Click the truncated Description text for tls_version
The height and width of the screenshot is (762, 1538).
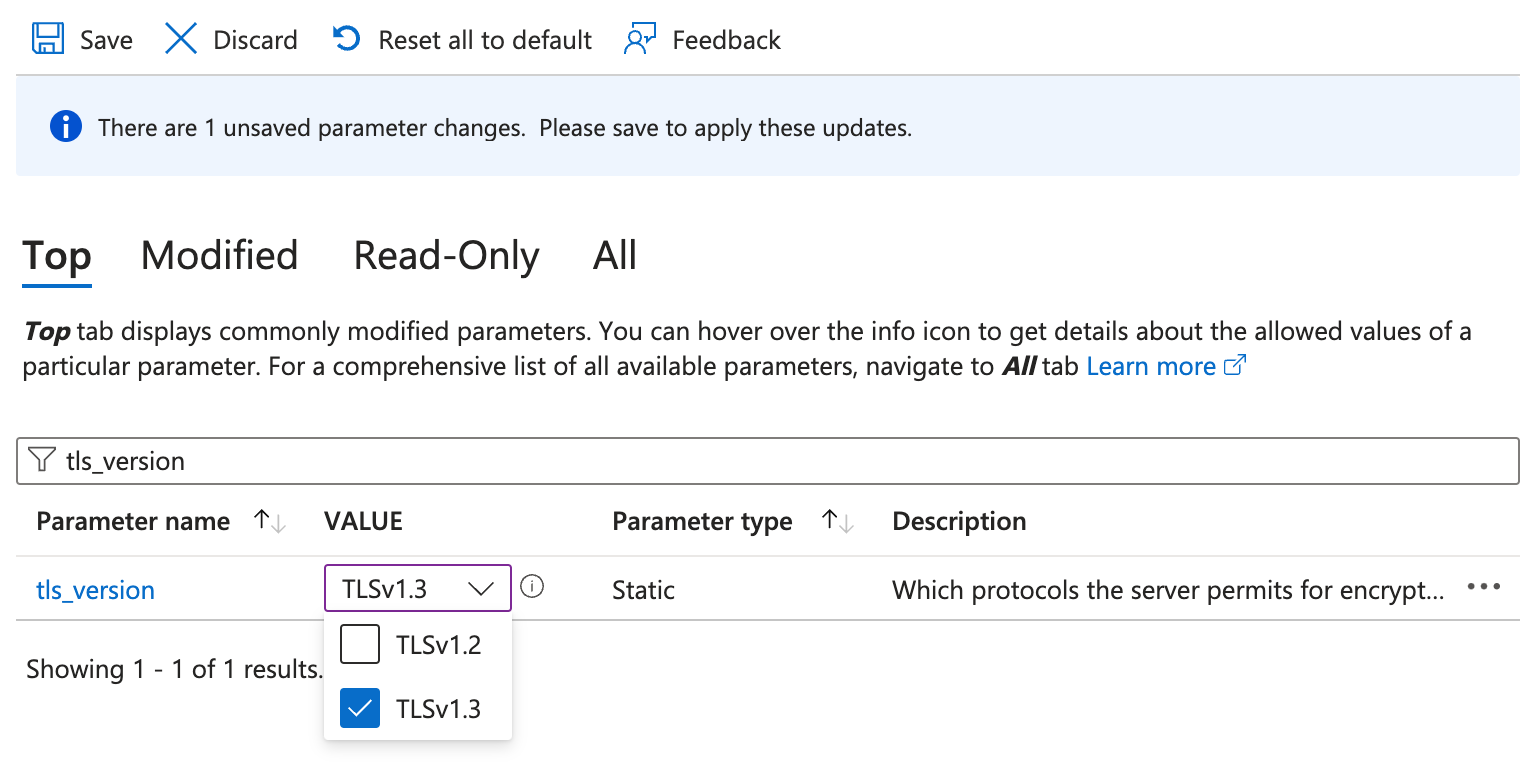point(1167,590)
